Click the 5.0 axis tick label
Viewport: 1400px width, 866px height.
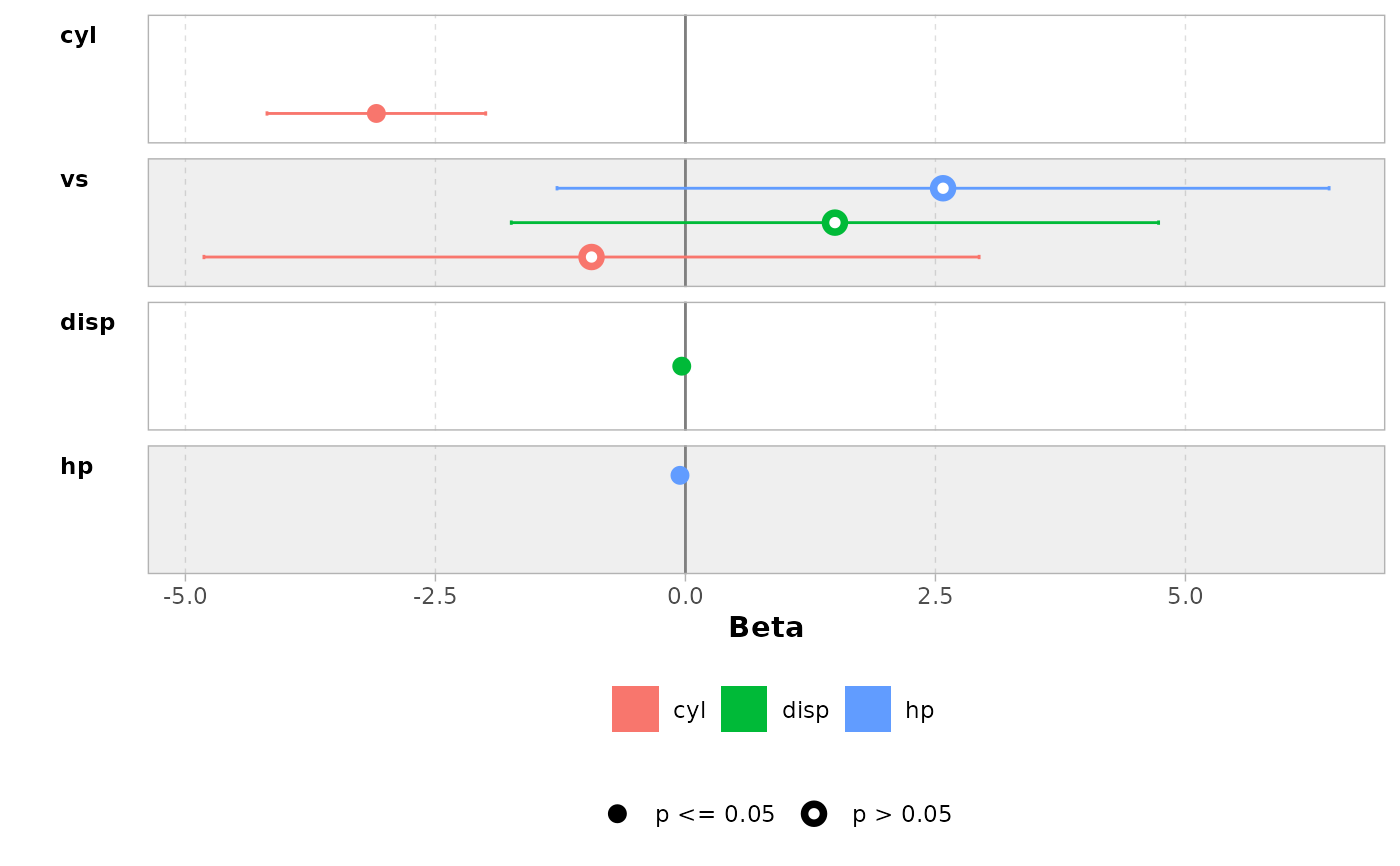(x=1185, y=597)
